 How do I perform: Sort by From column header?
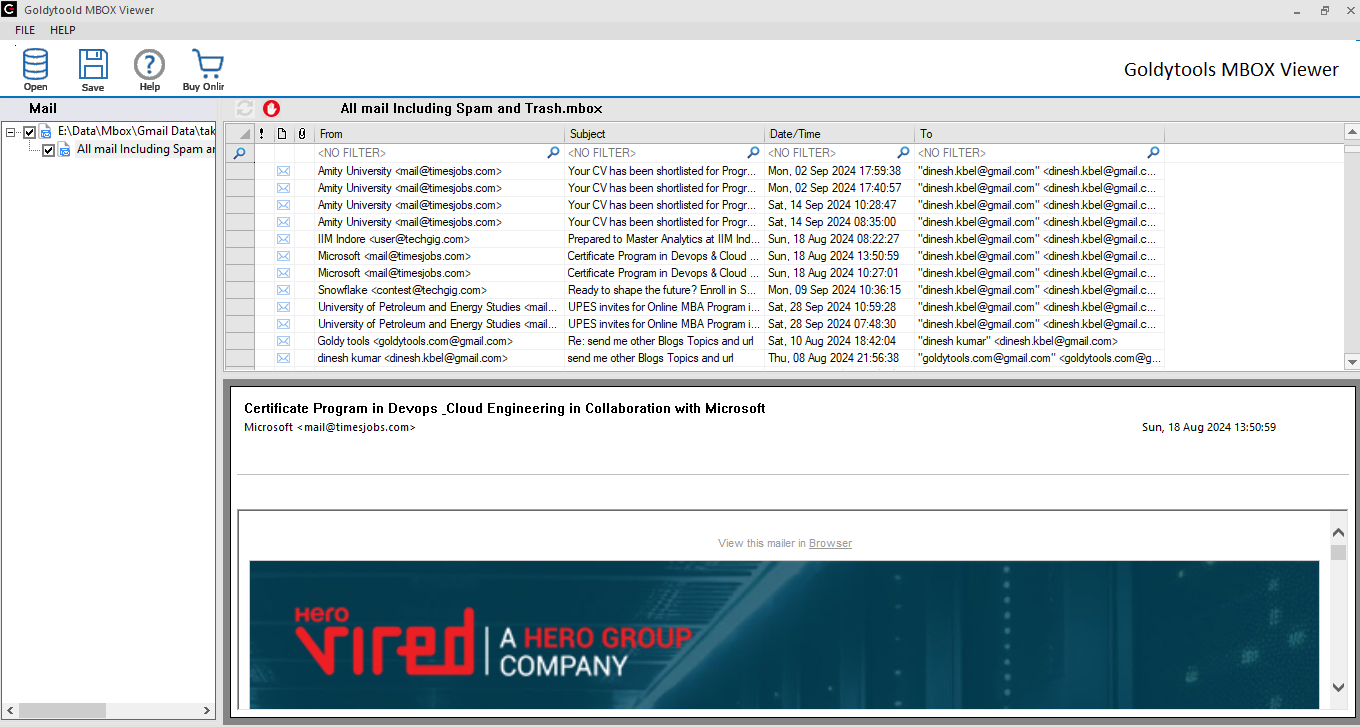click(440, 134)
